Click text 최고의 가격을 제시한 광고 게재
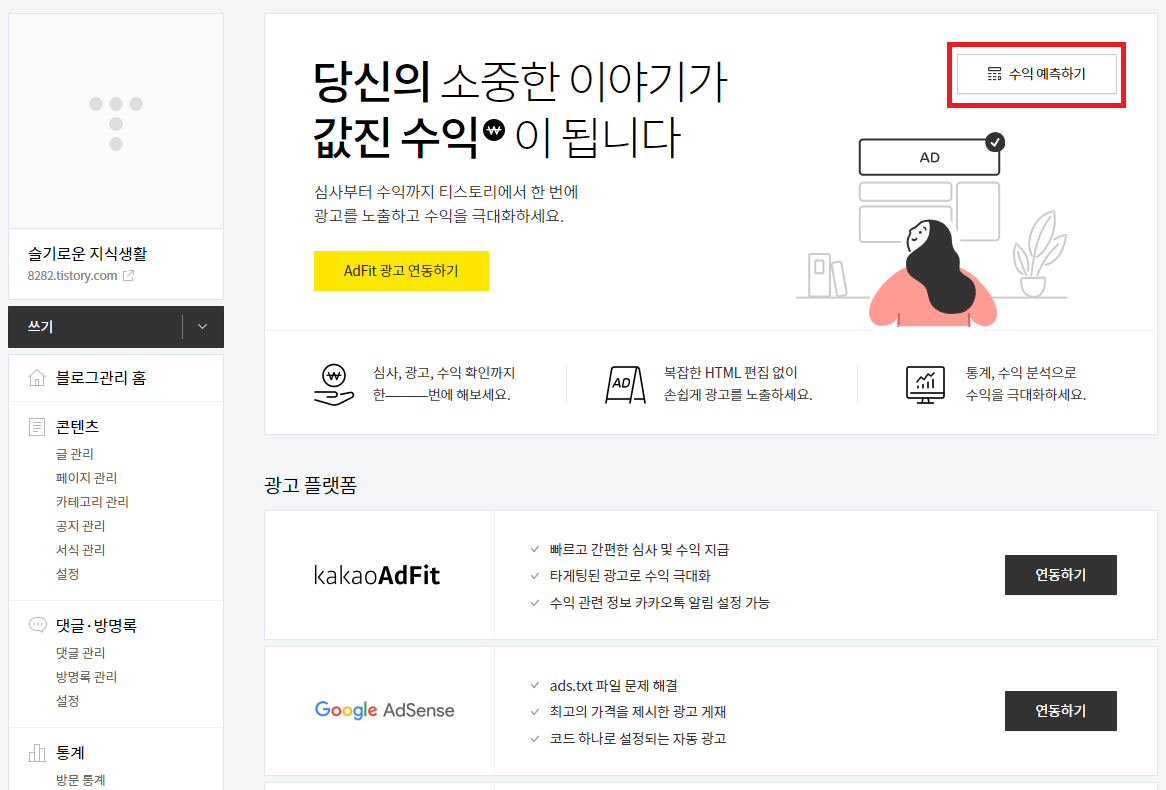This screenshot has width=1166, height=790. tap(638, 712)
